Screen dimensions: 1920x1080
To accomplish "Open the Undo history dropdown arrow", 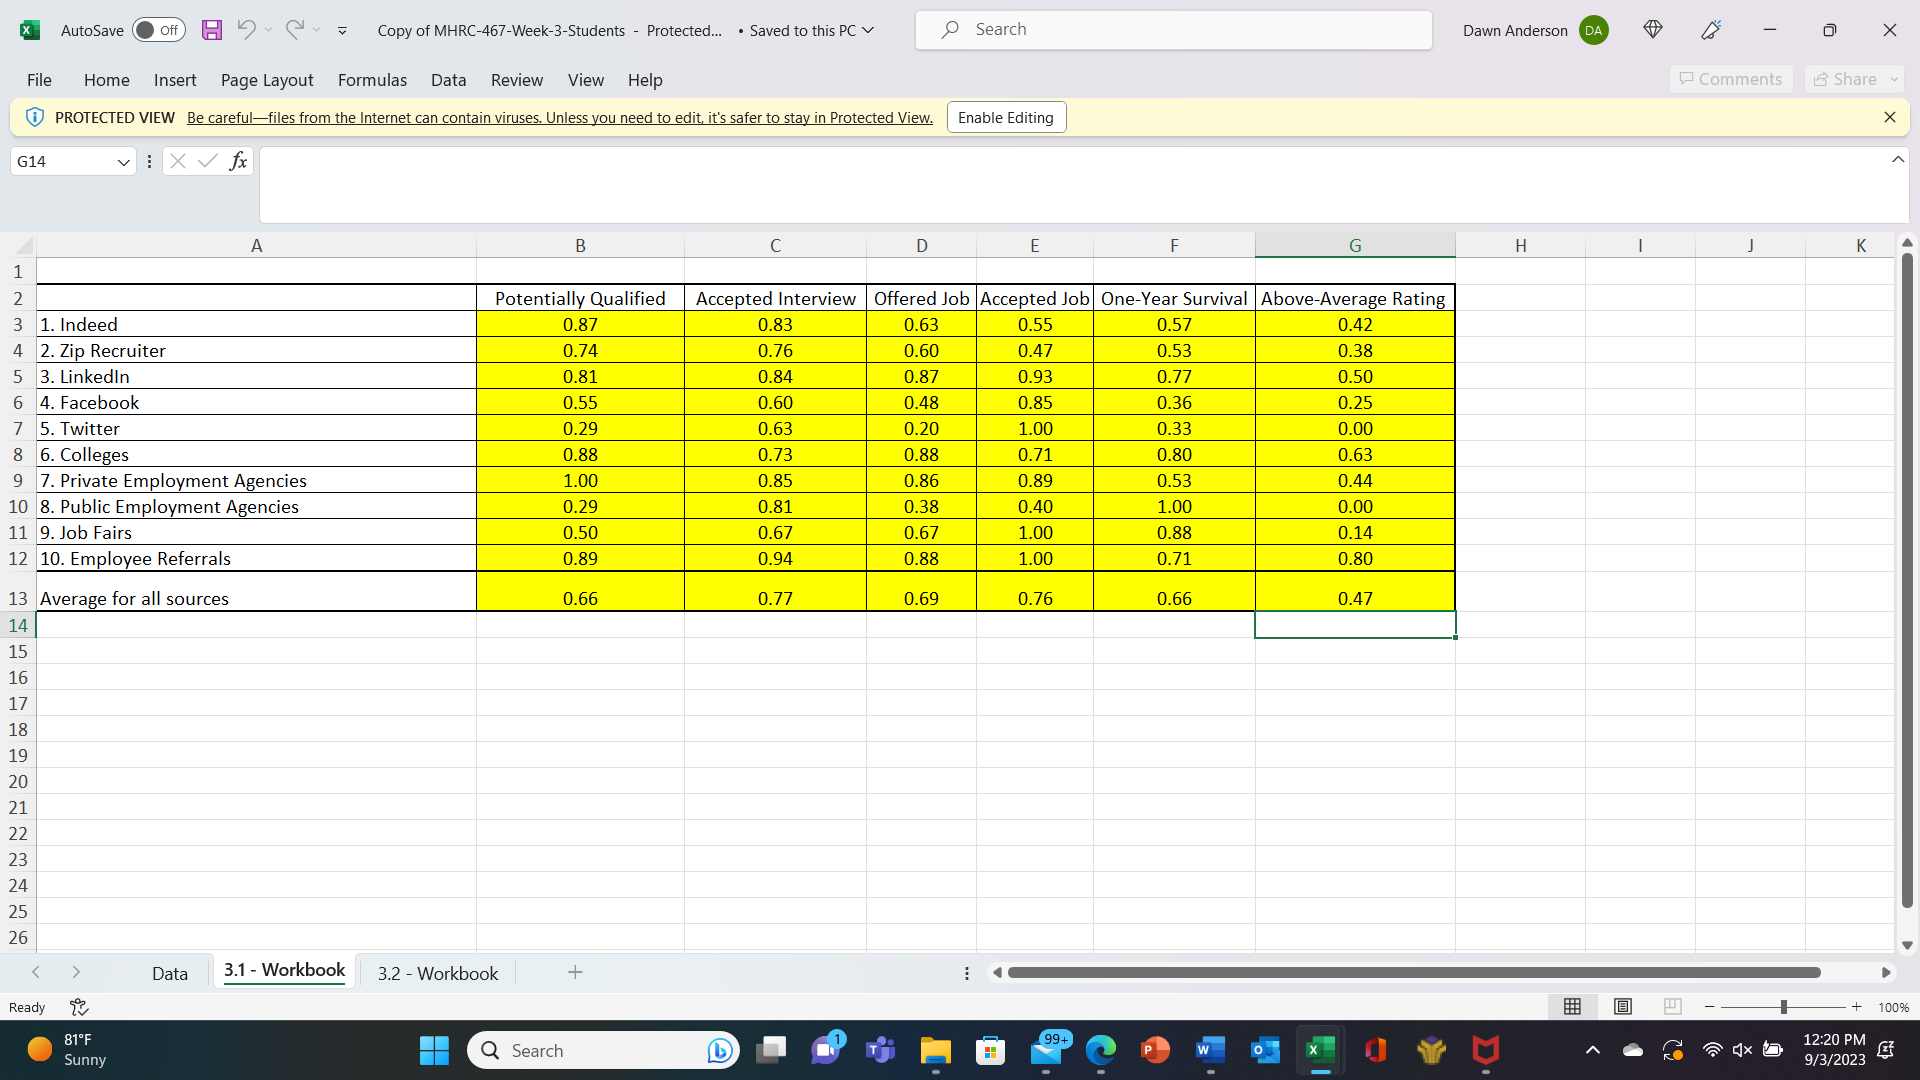I will (268, 30).
